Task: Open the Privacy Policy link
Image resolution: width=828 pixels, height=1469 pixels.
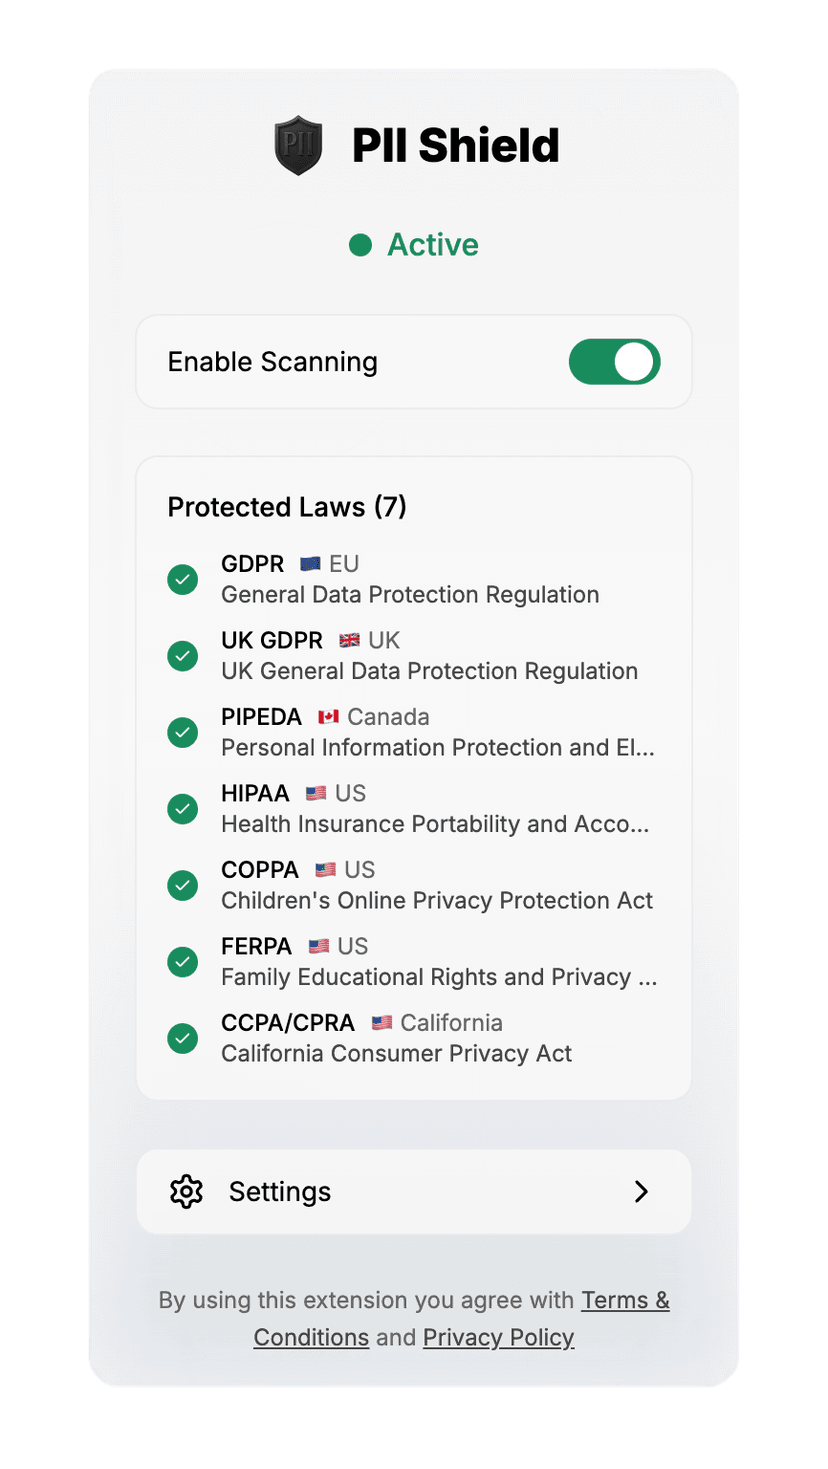Action: click(498, 1338)
